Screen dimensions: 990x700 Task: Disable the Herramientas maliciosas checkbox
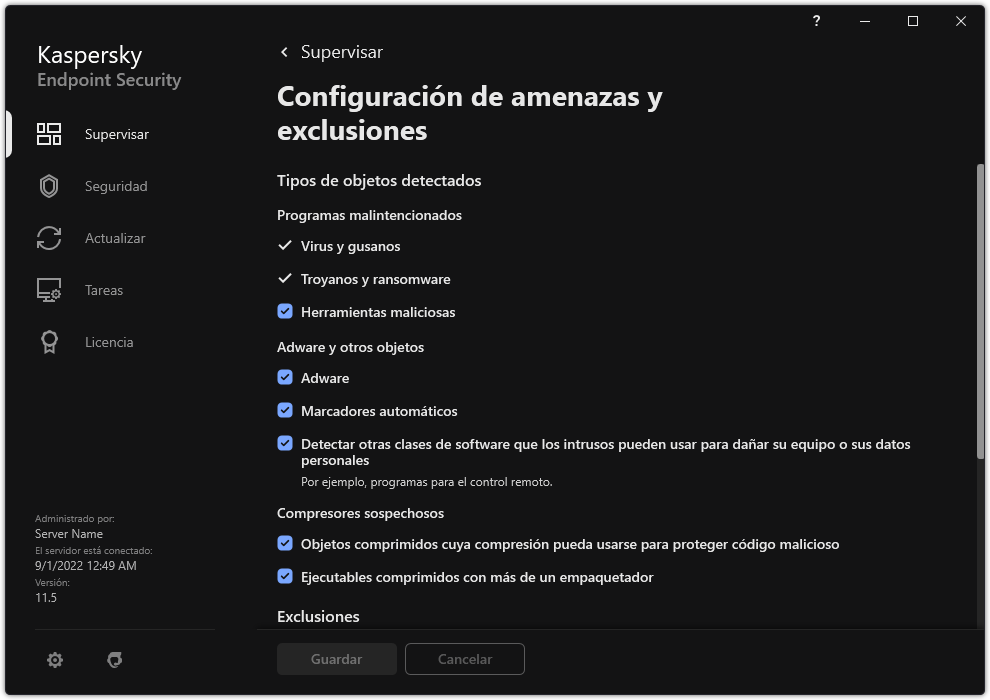[x=286, y=311]
